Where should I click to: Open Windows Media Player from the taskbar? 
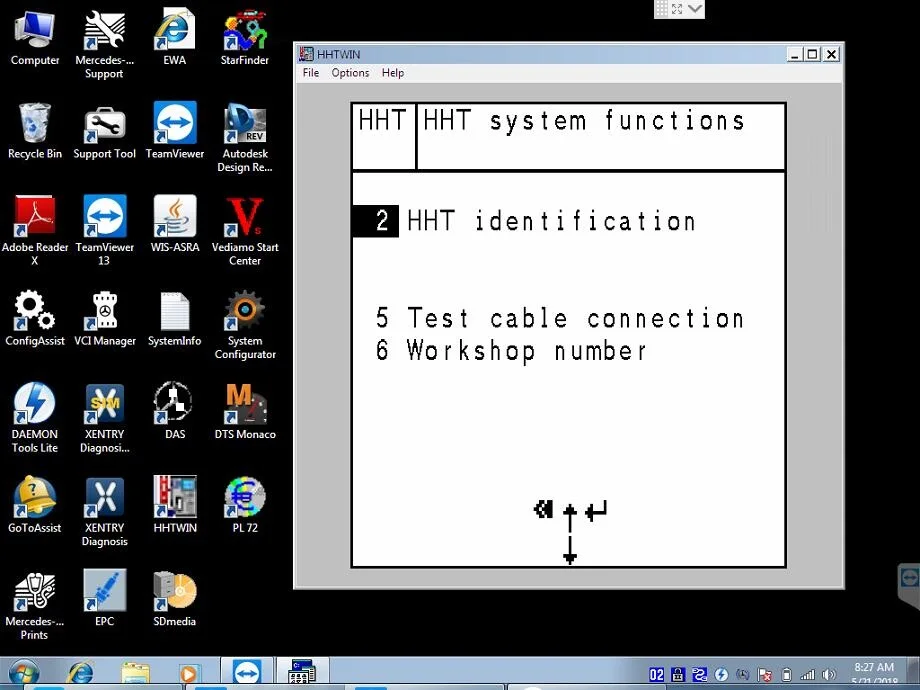pos(188,674)
